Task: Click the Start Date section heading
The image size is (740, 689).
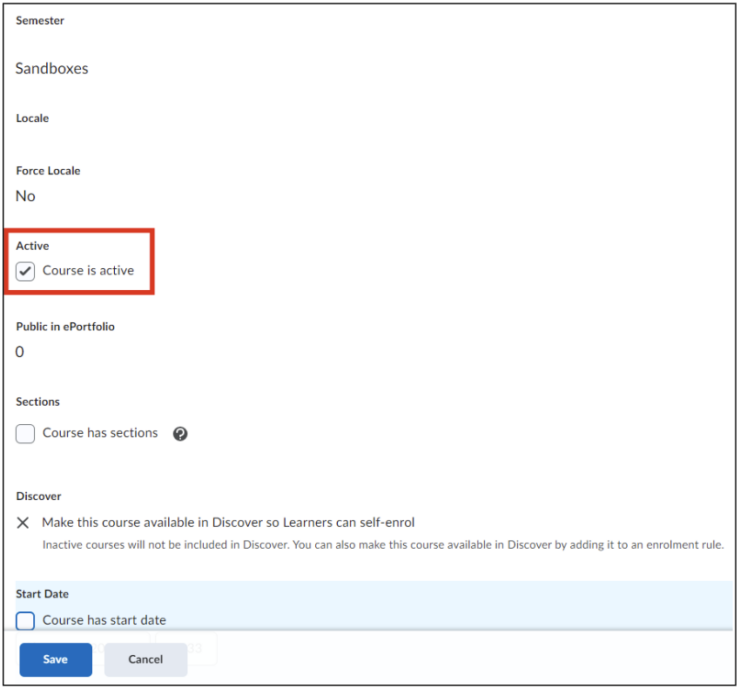Action: [x=42, y=595]
